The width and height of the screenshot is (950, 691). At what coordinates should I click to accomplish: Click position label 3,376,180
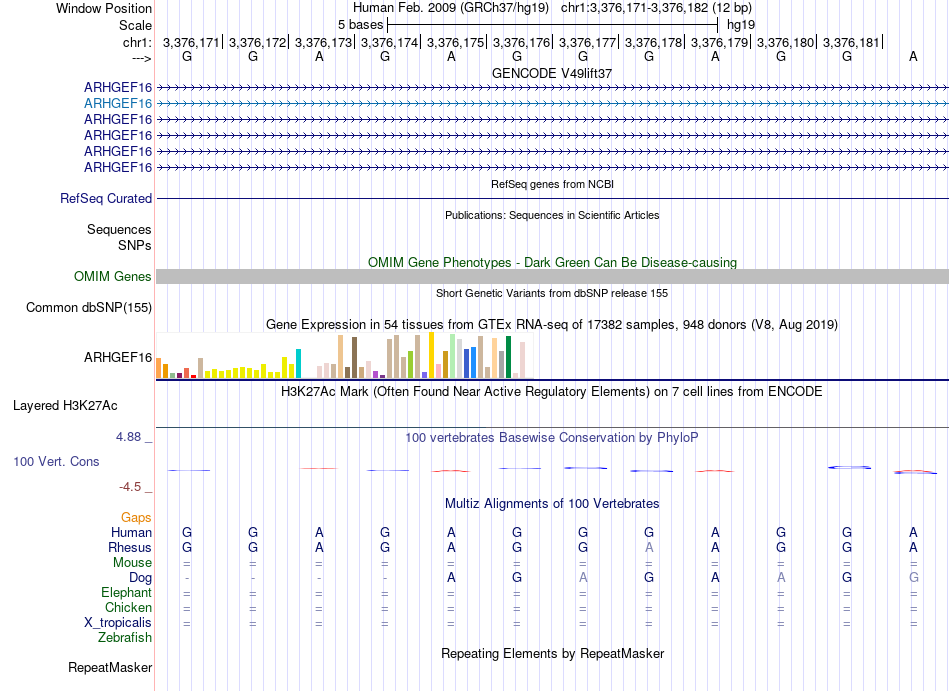point(785,42)
